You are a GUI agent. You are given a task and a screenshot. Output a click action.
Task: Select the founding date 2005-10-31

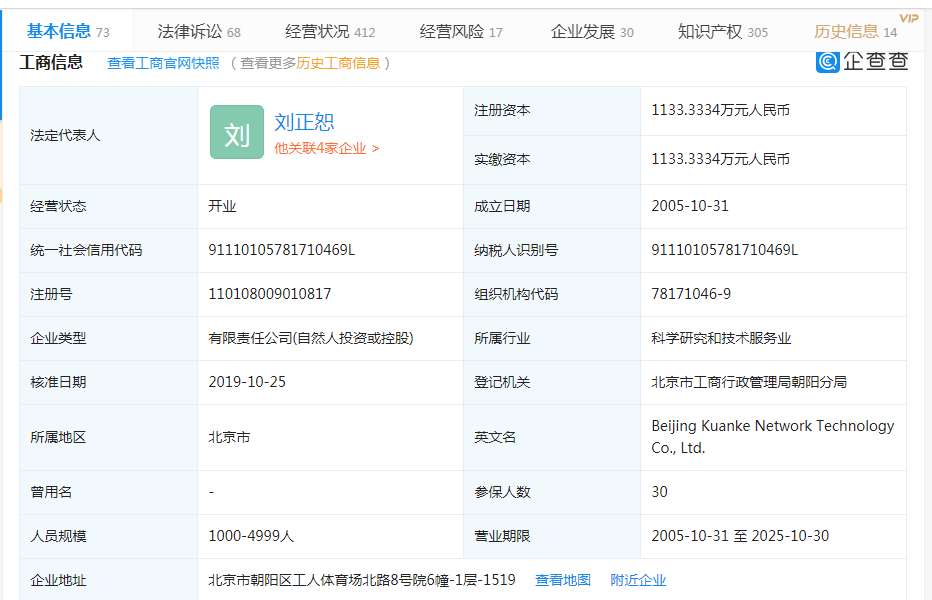689,206
